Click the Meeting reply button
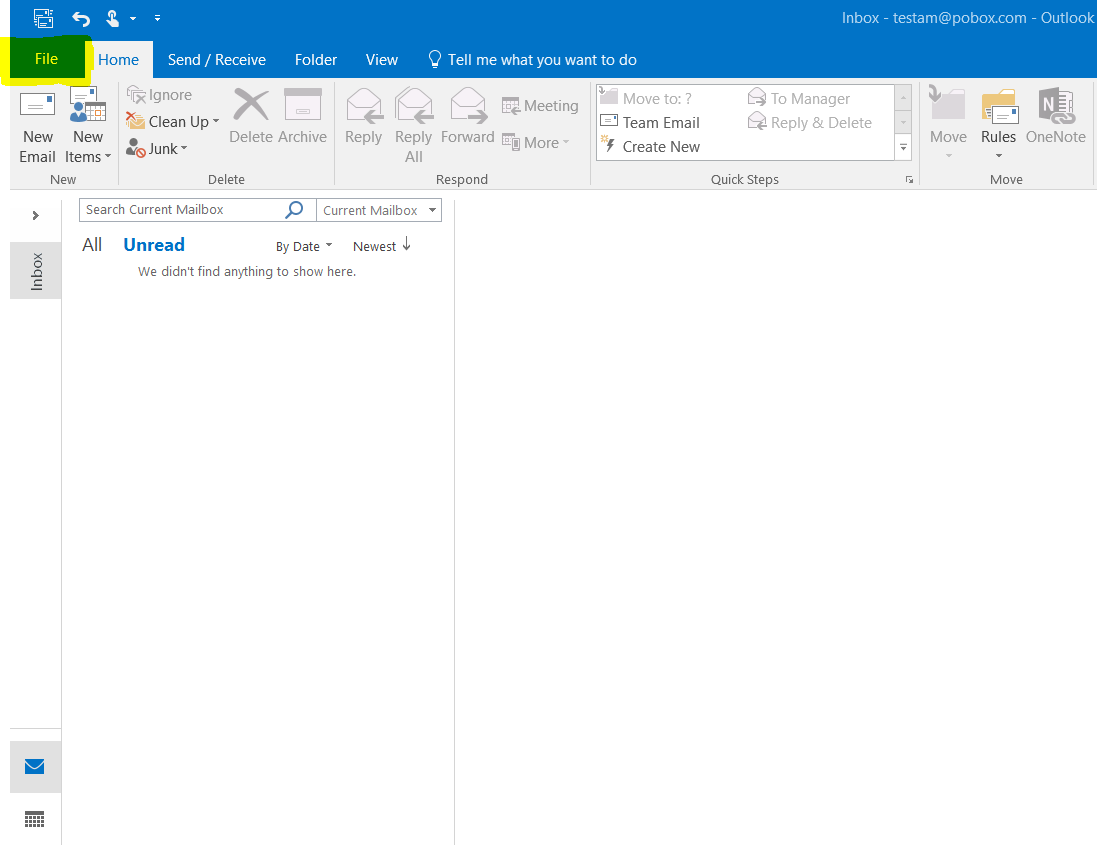The image size is (1097, 845). [540, 106]
